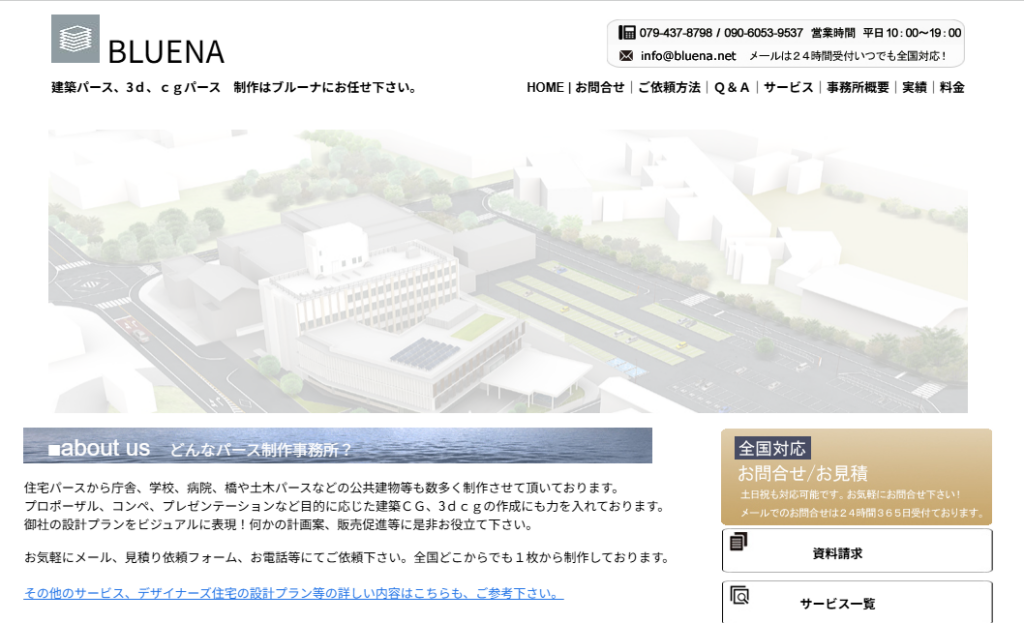The width and height of the screenshot is (1024, 623).
Task: Navigate to 事務所概要
Action: [857, 88]
